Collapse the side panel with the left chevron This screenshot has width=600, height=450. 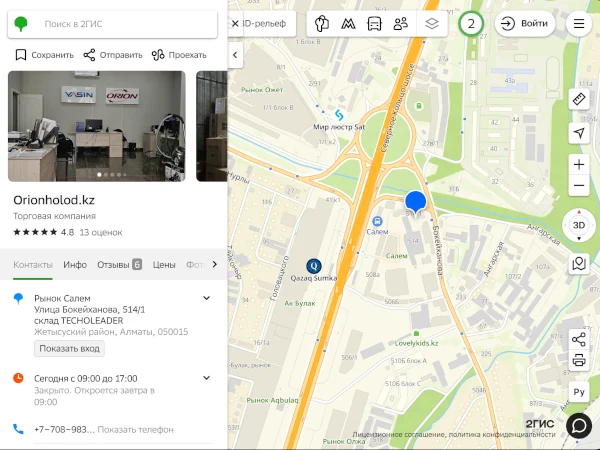point(235,55)
